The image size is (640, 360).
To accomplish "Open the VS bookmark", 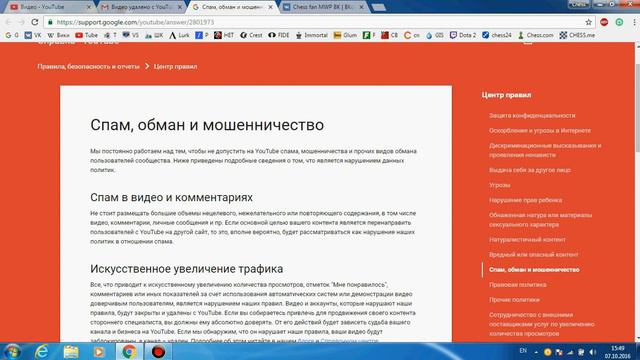I will [131, 35].
